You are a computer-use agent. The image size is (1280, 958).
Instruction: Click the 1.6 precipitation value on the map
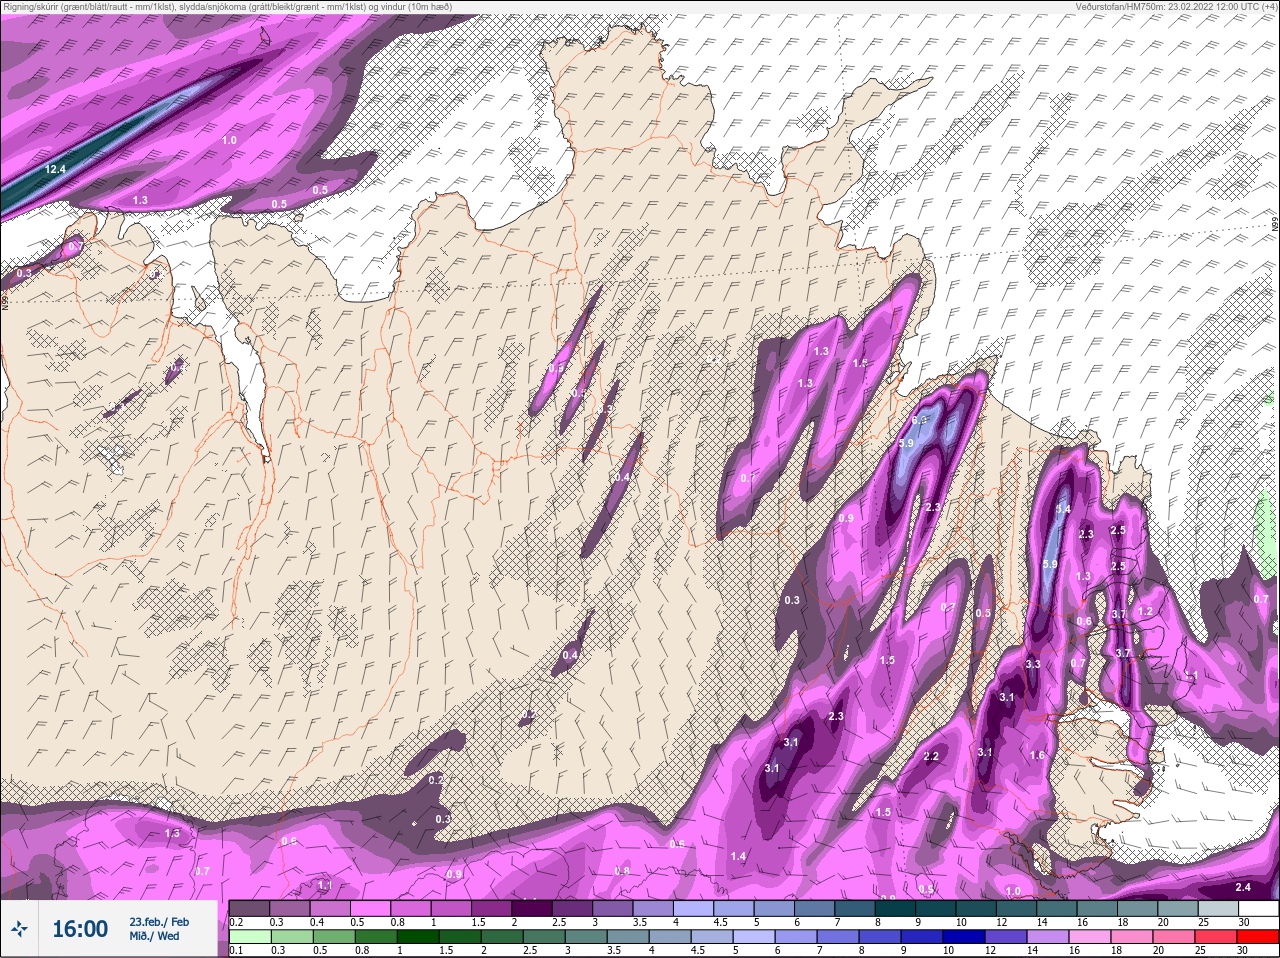1037,755
